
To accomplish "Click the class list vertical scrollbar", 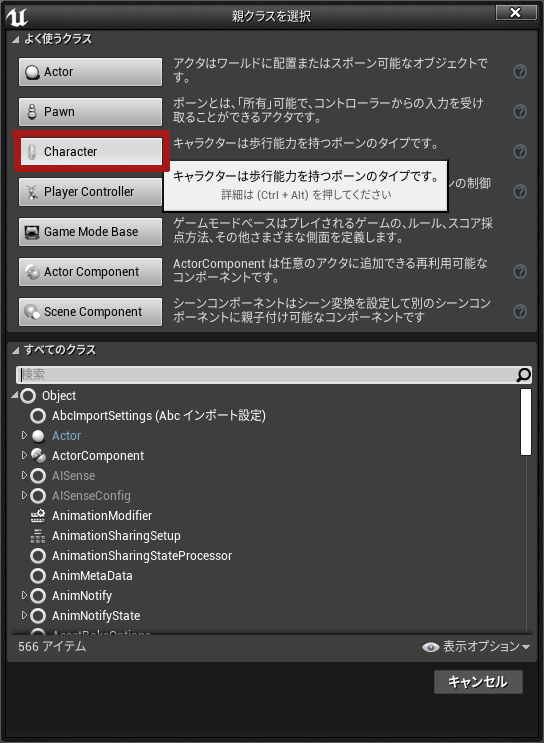I will point(526,422).
